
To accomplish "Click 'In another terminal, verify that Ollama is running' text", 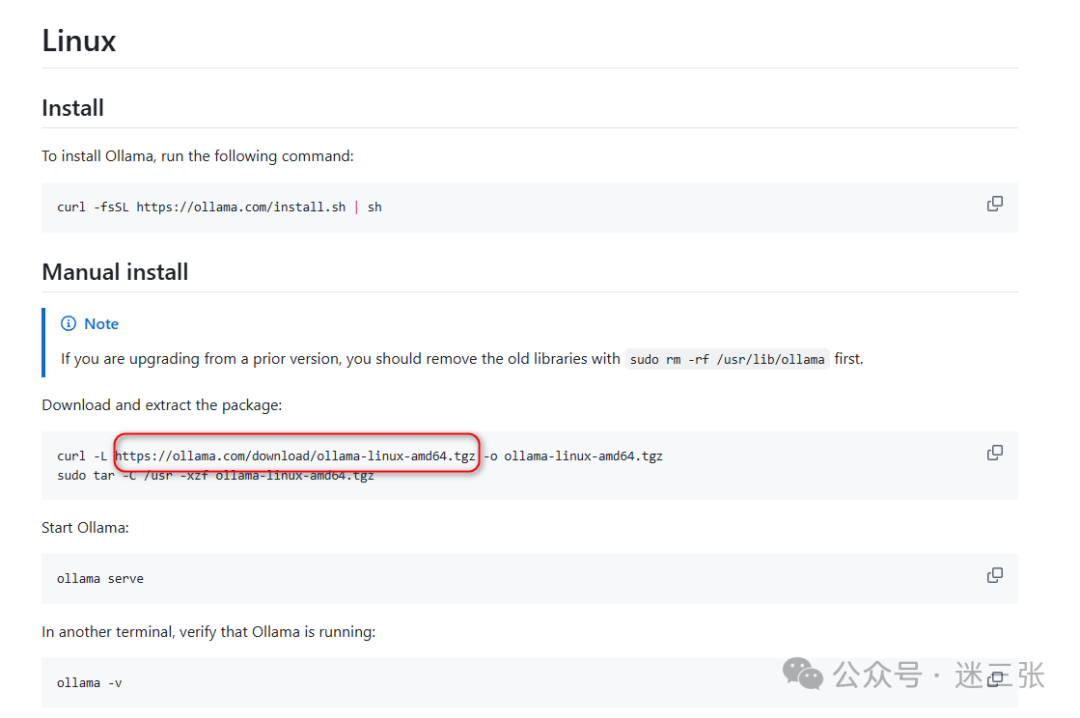I will pyautogui.click(x=209, y=632).
